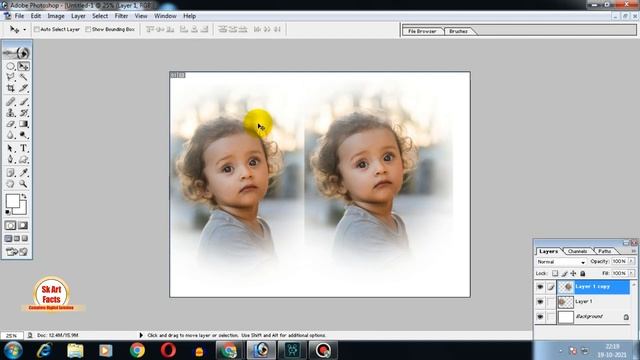Image resolution: width=640 pixels, height=360 pixels.
Task: Open the Select menu
Action: 100,16
